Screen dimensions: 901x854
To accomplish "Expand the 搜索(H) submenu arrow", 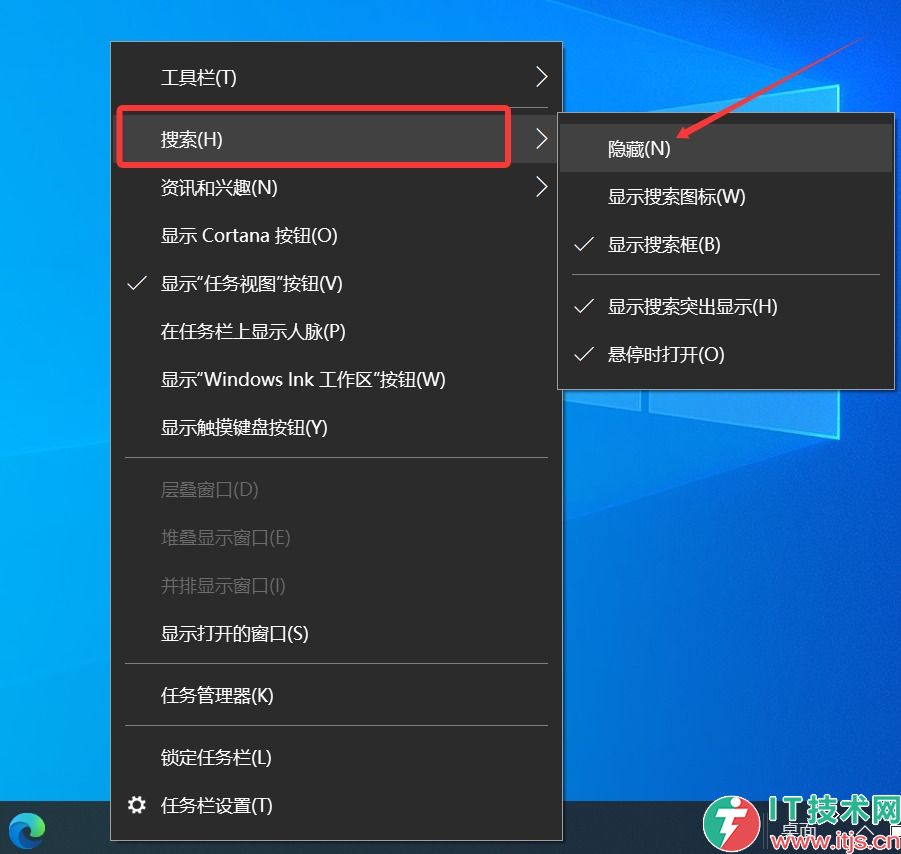I will pyautogui.click(x=541, y=139).
